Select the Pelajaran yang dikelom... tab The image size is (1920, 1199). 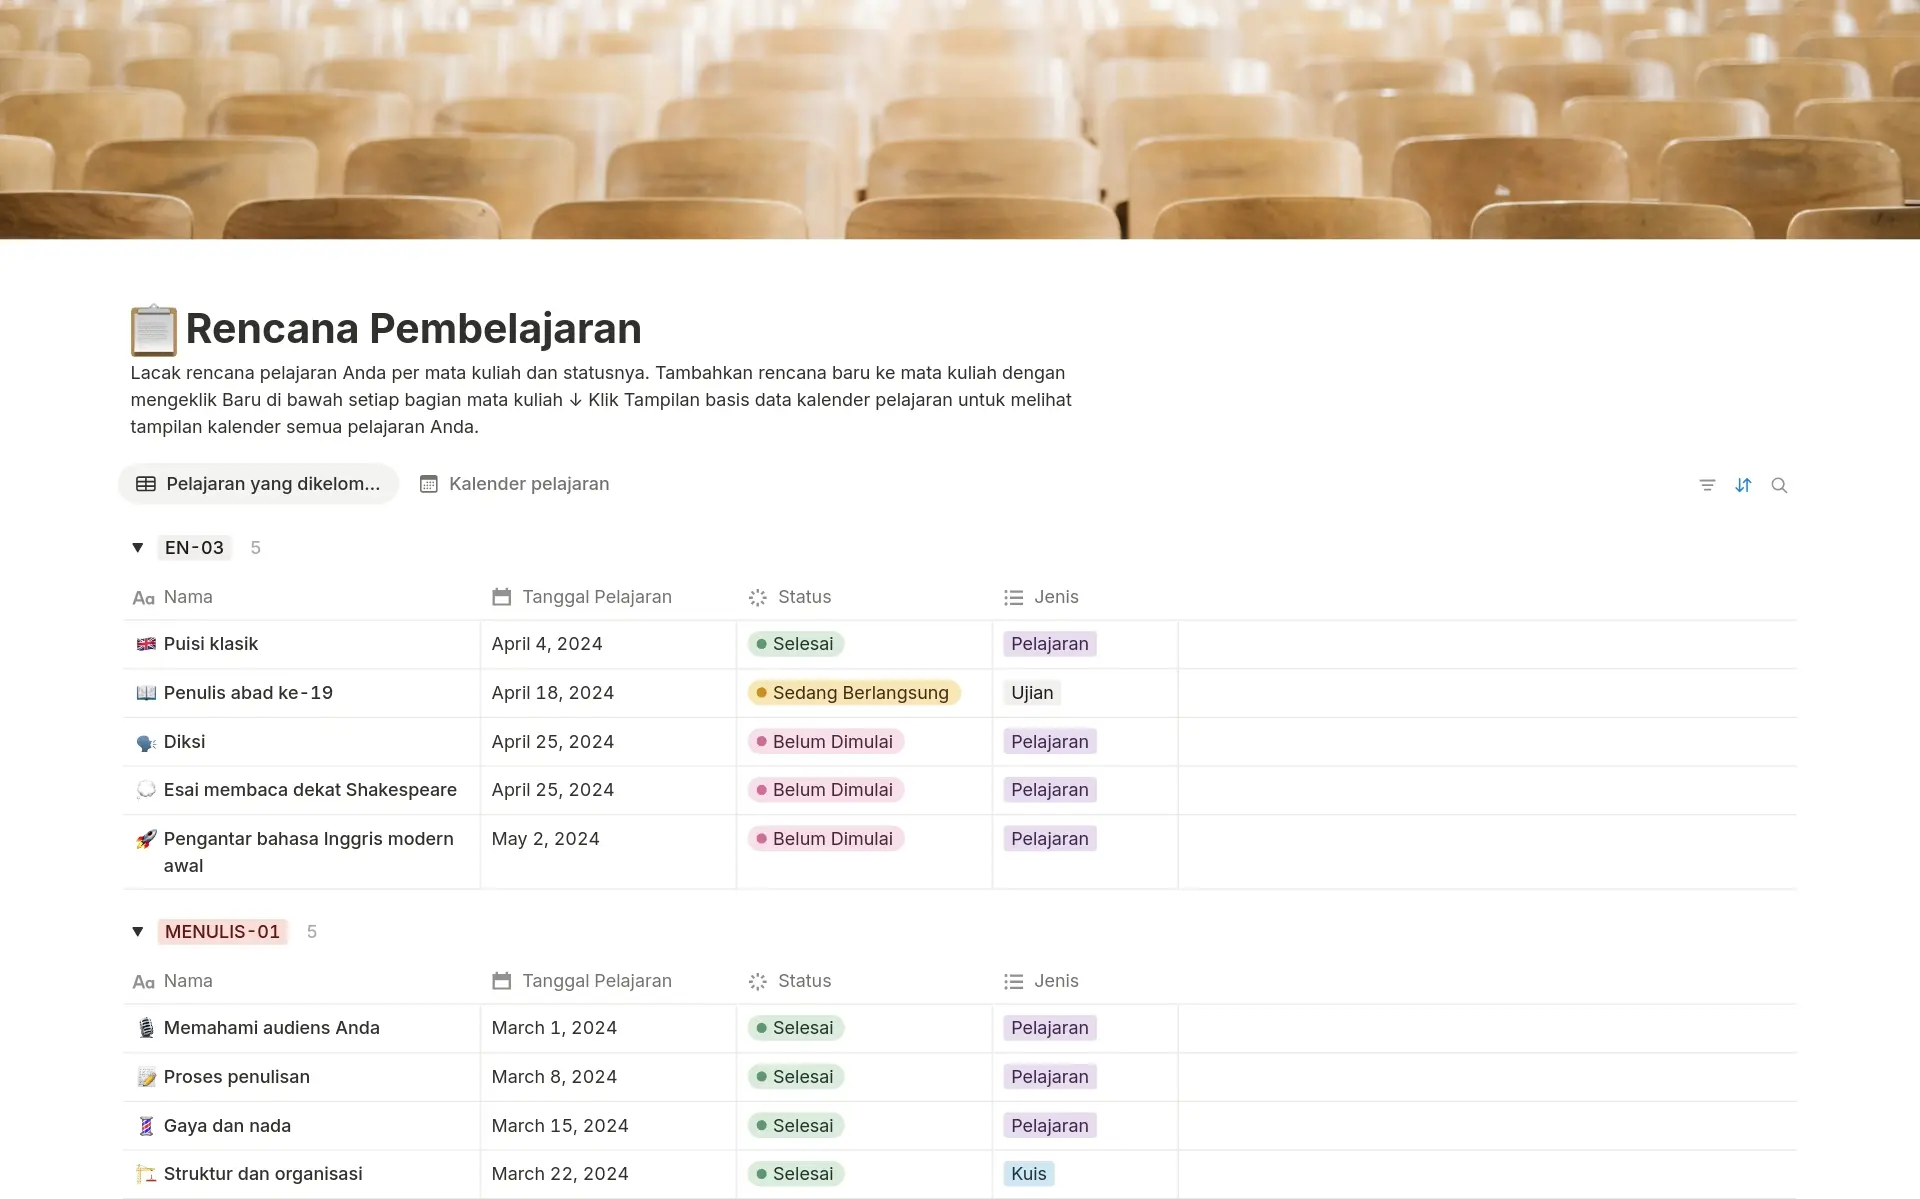click(258, 484)
